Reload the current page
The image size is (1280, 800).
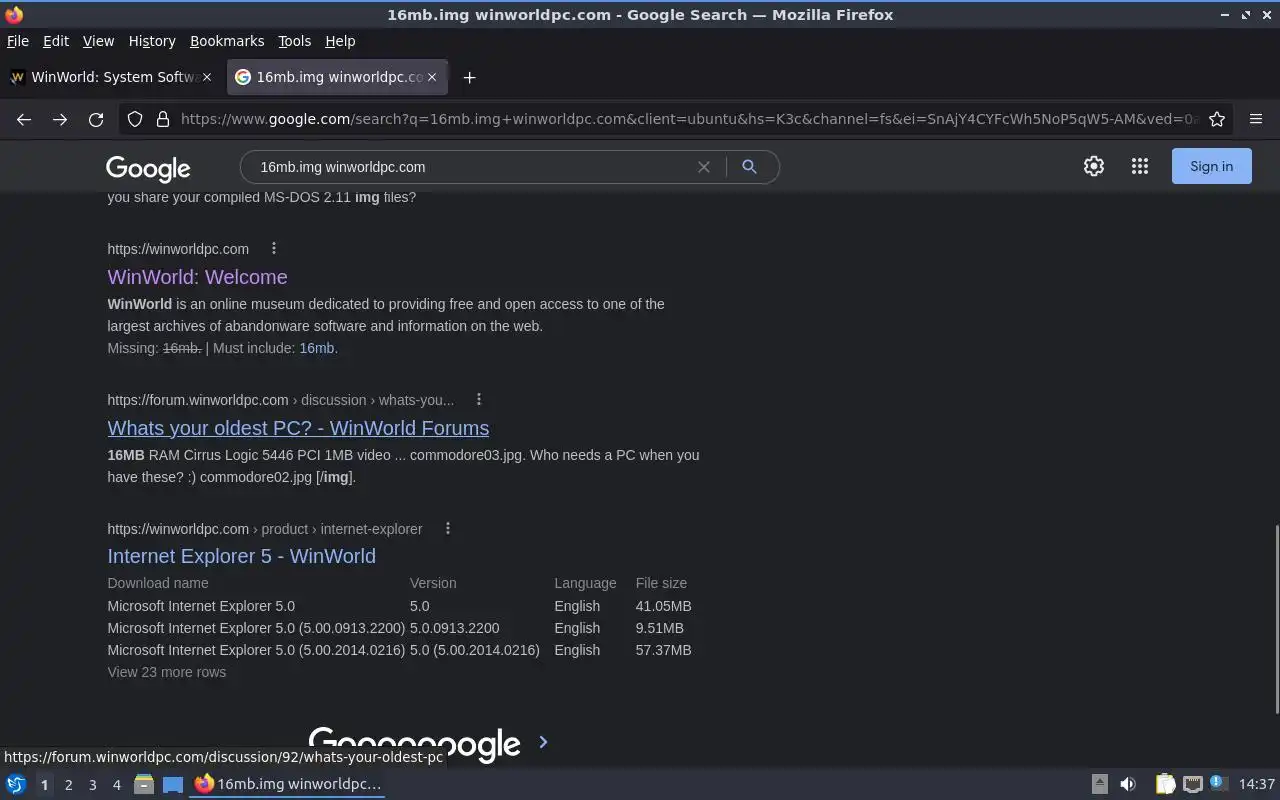(x=96, y=119)
